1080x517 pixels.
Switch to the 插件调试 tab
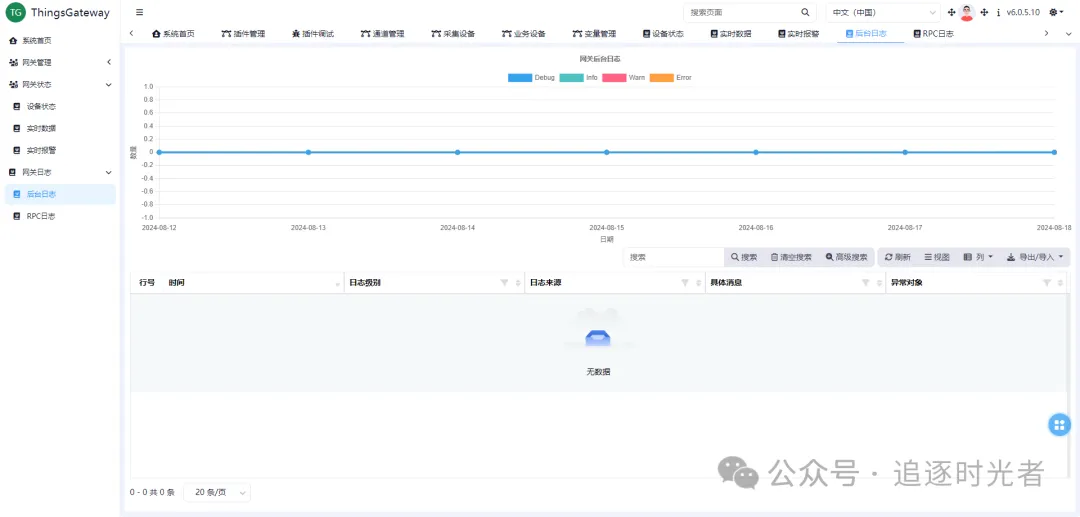point(313,33)
